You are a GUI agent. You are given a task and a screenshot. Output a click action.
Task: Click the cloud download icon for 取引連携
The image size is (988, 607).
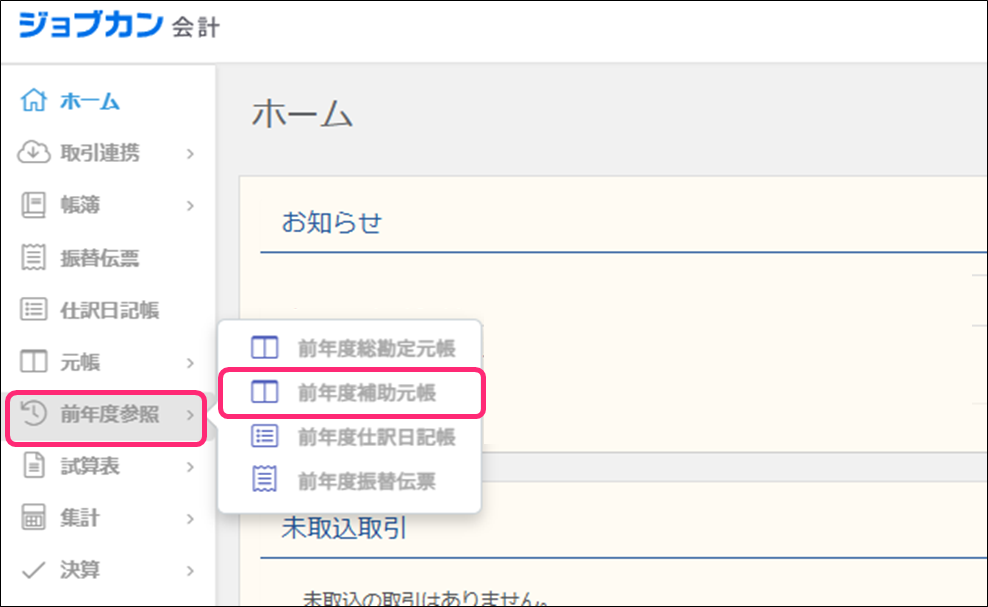pyautogui.click(x=34, y=153)
